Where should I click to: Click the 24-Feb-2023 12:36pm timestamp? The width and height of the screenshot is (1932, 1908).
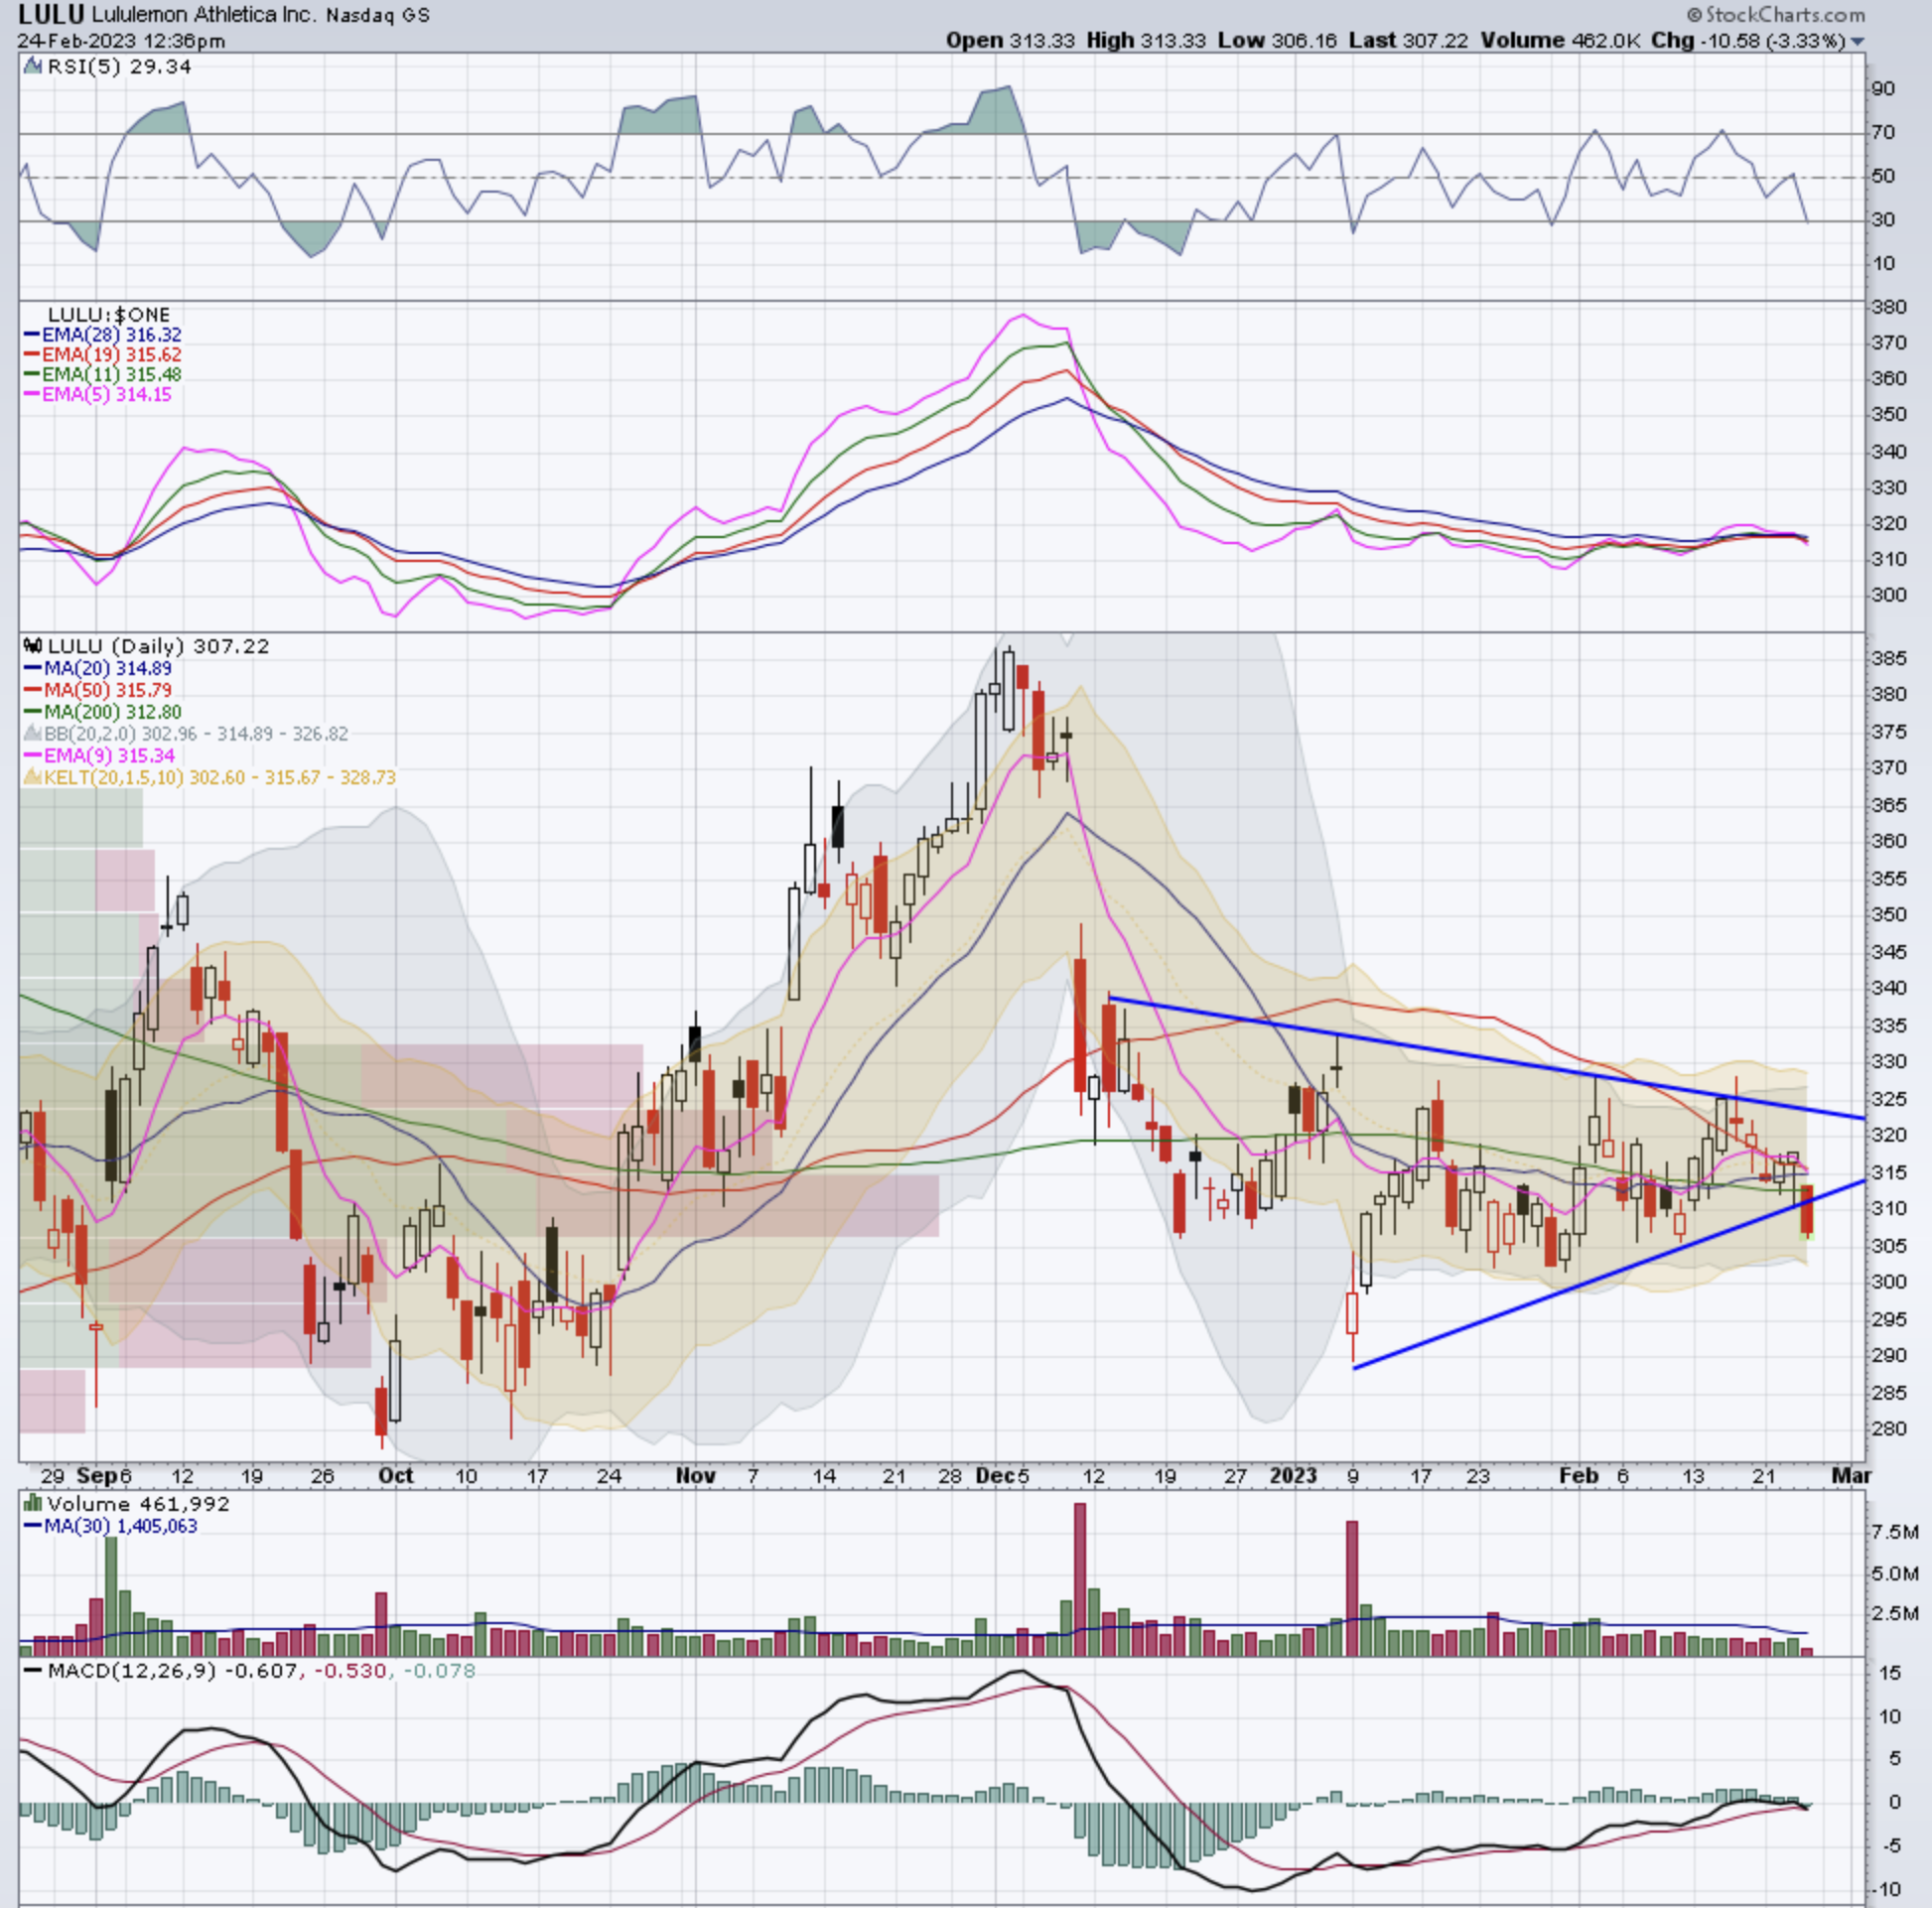coord(121,41)
